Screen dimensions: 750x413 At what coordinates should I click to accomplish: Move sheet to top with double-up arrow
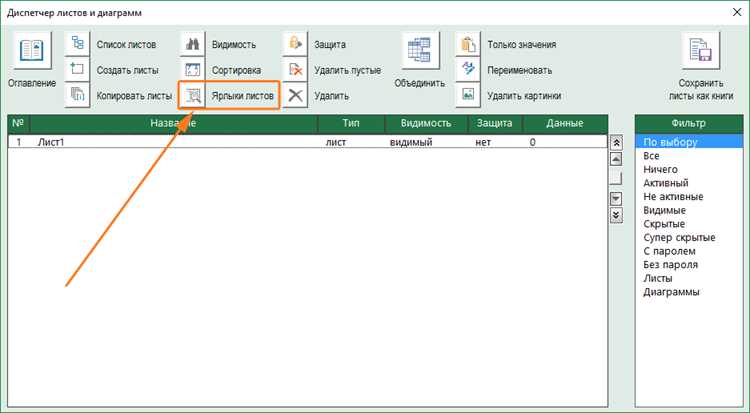617,143
